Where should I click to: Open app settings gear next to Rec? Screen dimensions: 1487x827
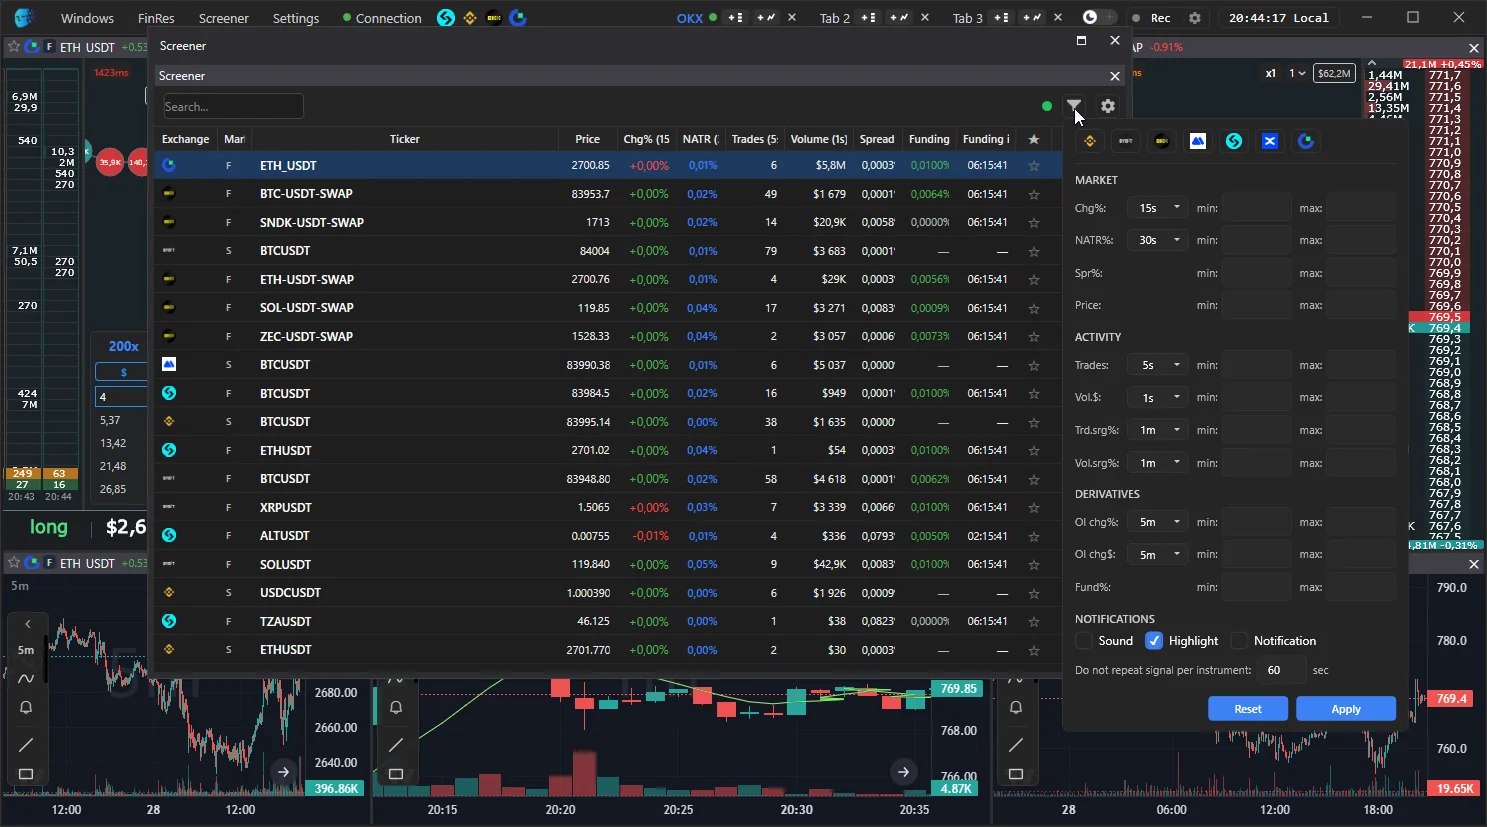(1194, 18)
